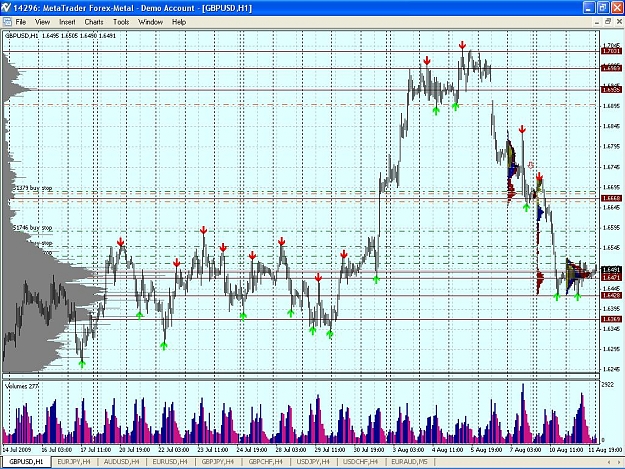
Task: Switch to the EURUSD,H4 chart tab
Action: pos(170,462)
